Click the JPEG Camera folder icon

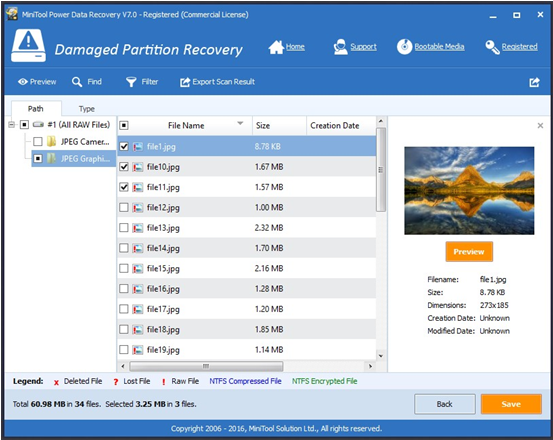(x=51, y=141)
